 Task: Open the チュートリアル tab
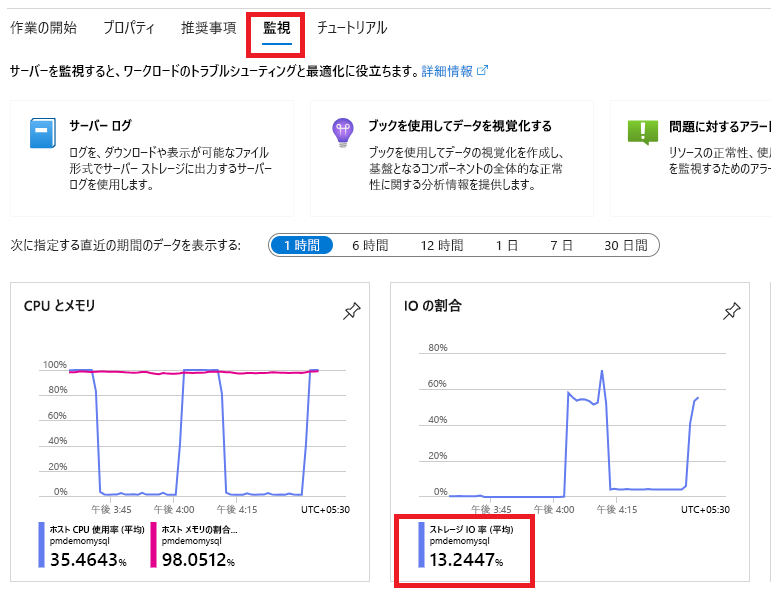click(x=352, y=28)
